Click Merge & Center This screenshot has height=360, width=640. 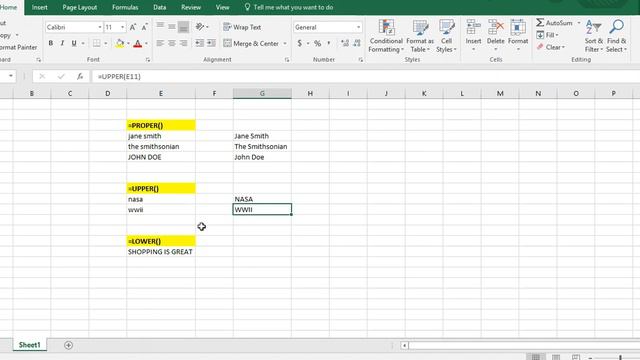click(251, 43)
